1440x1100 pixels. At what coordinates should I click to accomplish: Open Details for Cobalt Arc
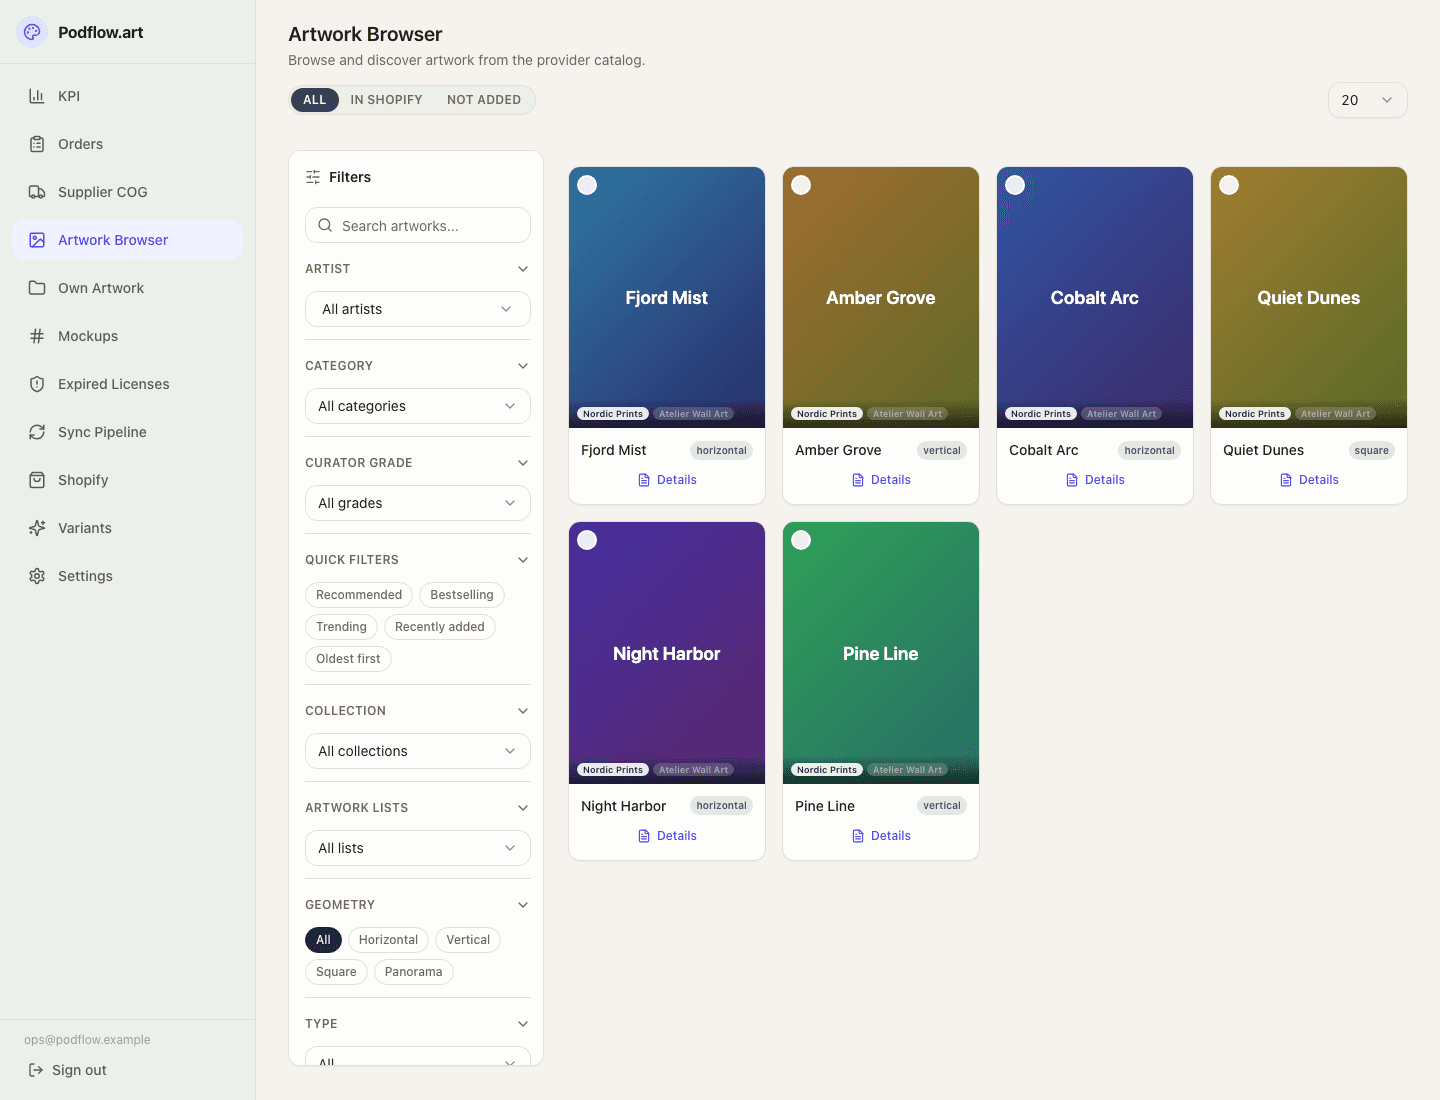(x=1095, y=480)
